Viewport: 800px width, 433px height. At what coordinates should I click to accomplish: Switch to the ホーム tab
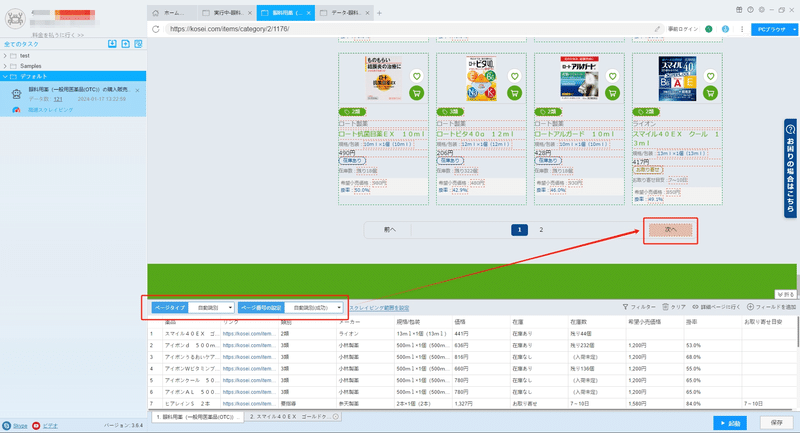[x=172, y=13]
